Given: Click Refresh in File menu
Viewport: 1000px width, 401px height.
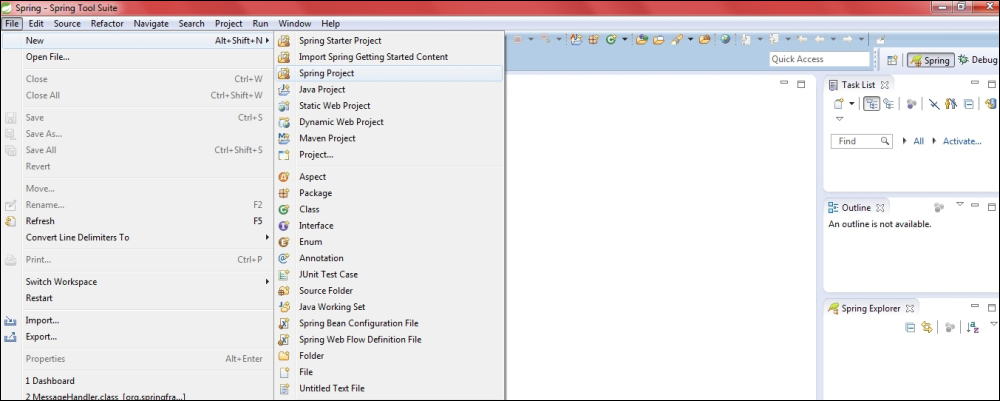Looking at the screenshot, I should (137, 221).
